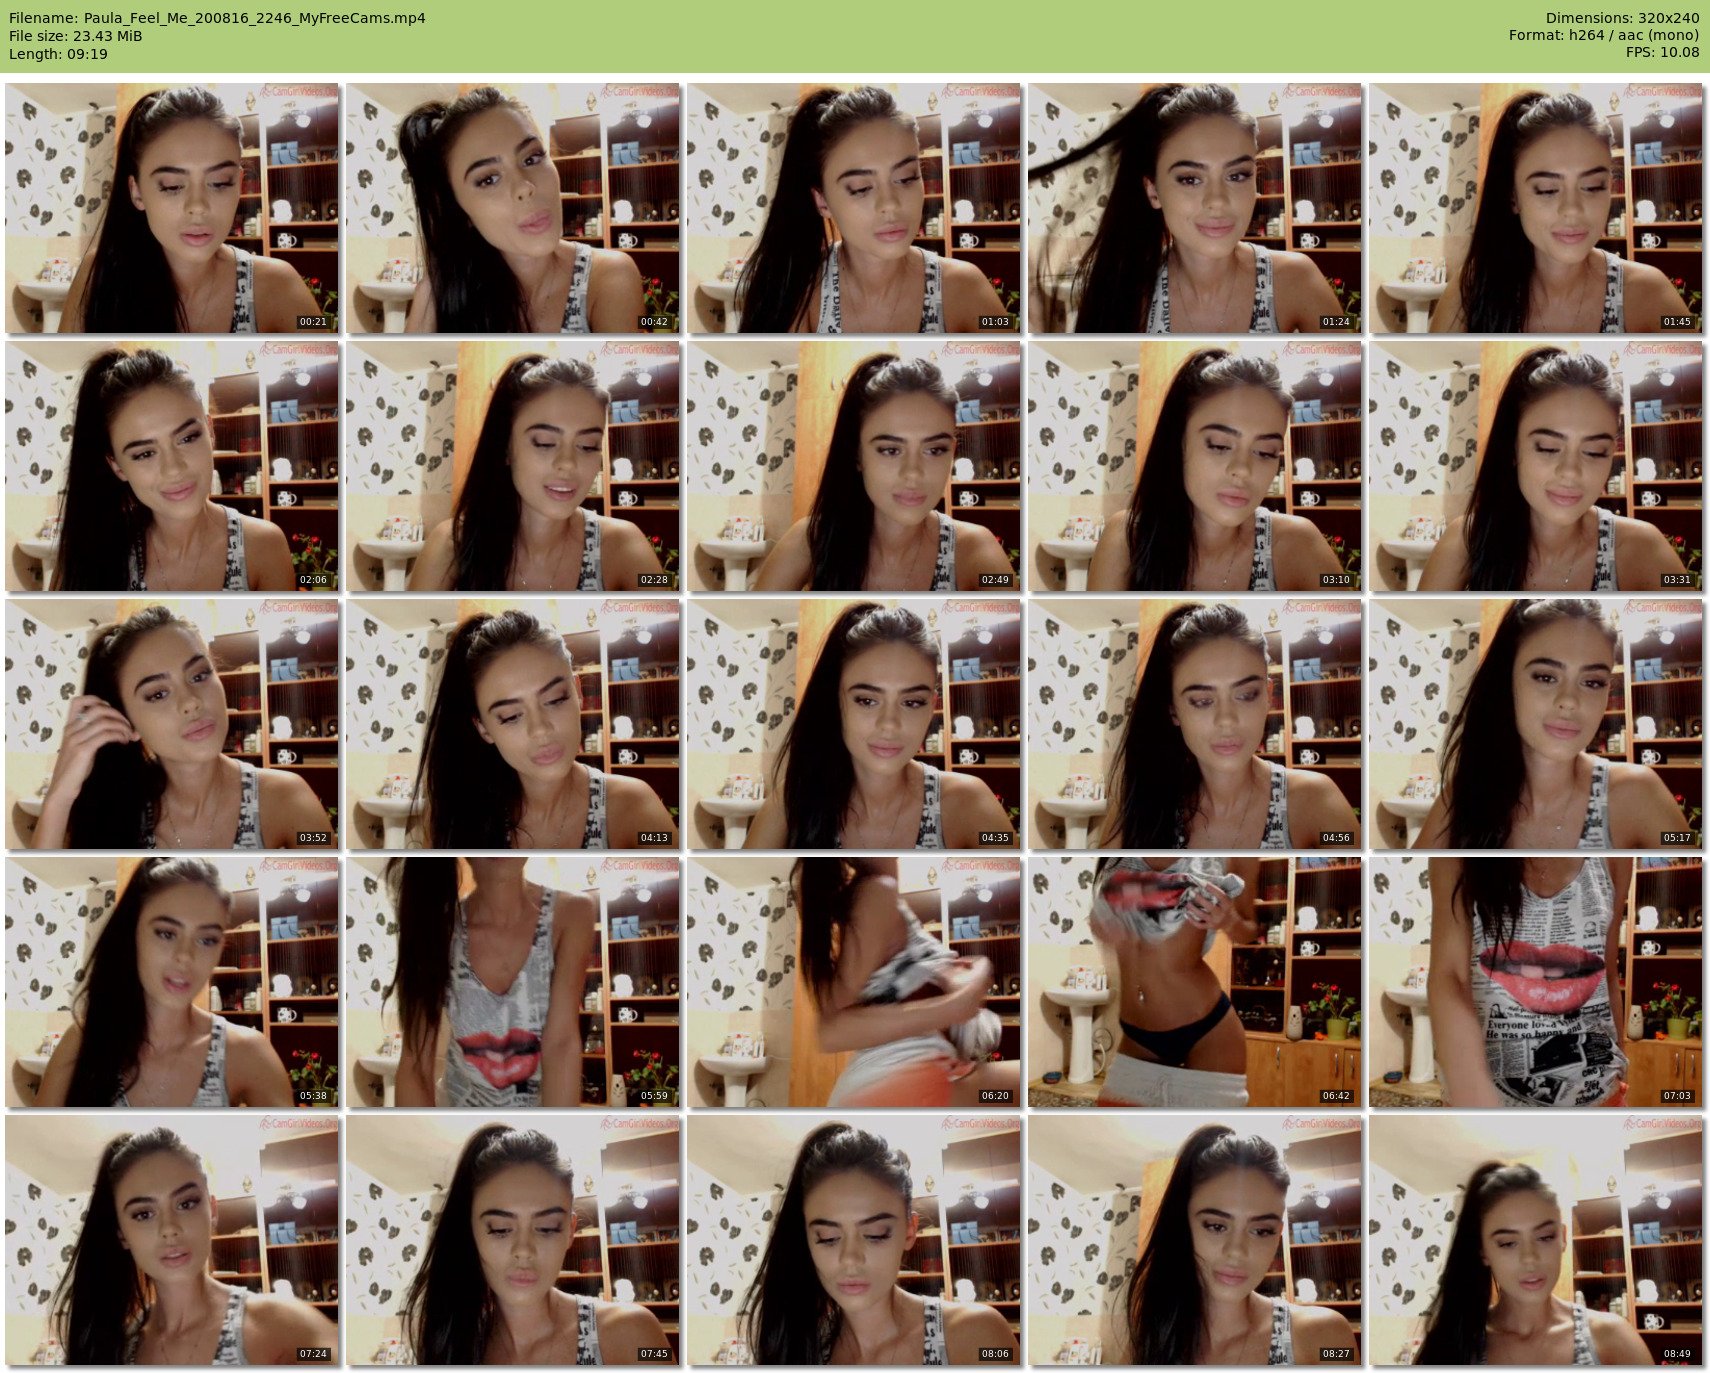Select the thumbnail at 01:03
The image size is (1710, 1373).
pyautogui.click(x=854, y=208)
